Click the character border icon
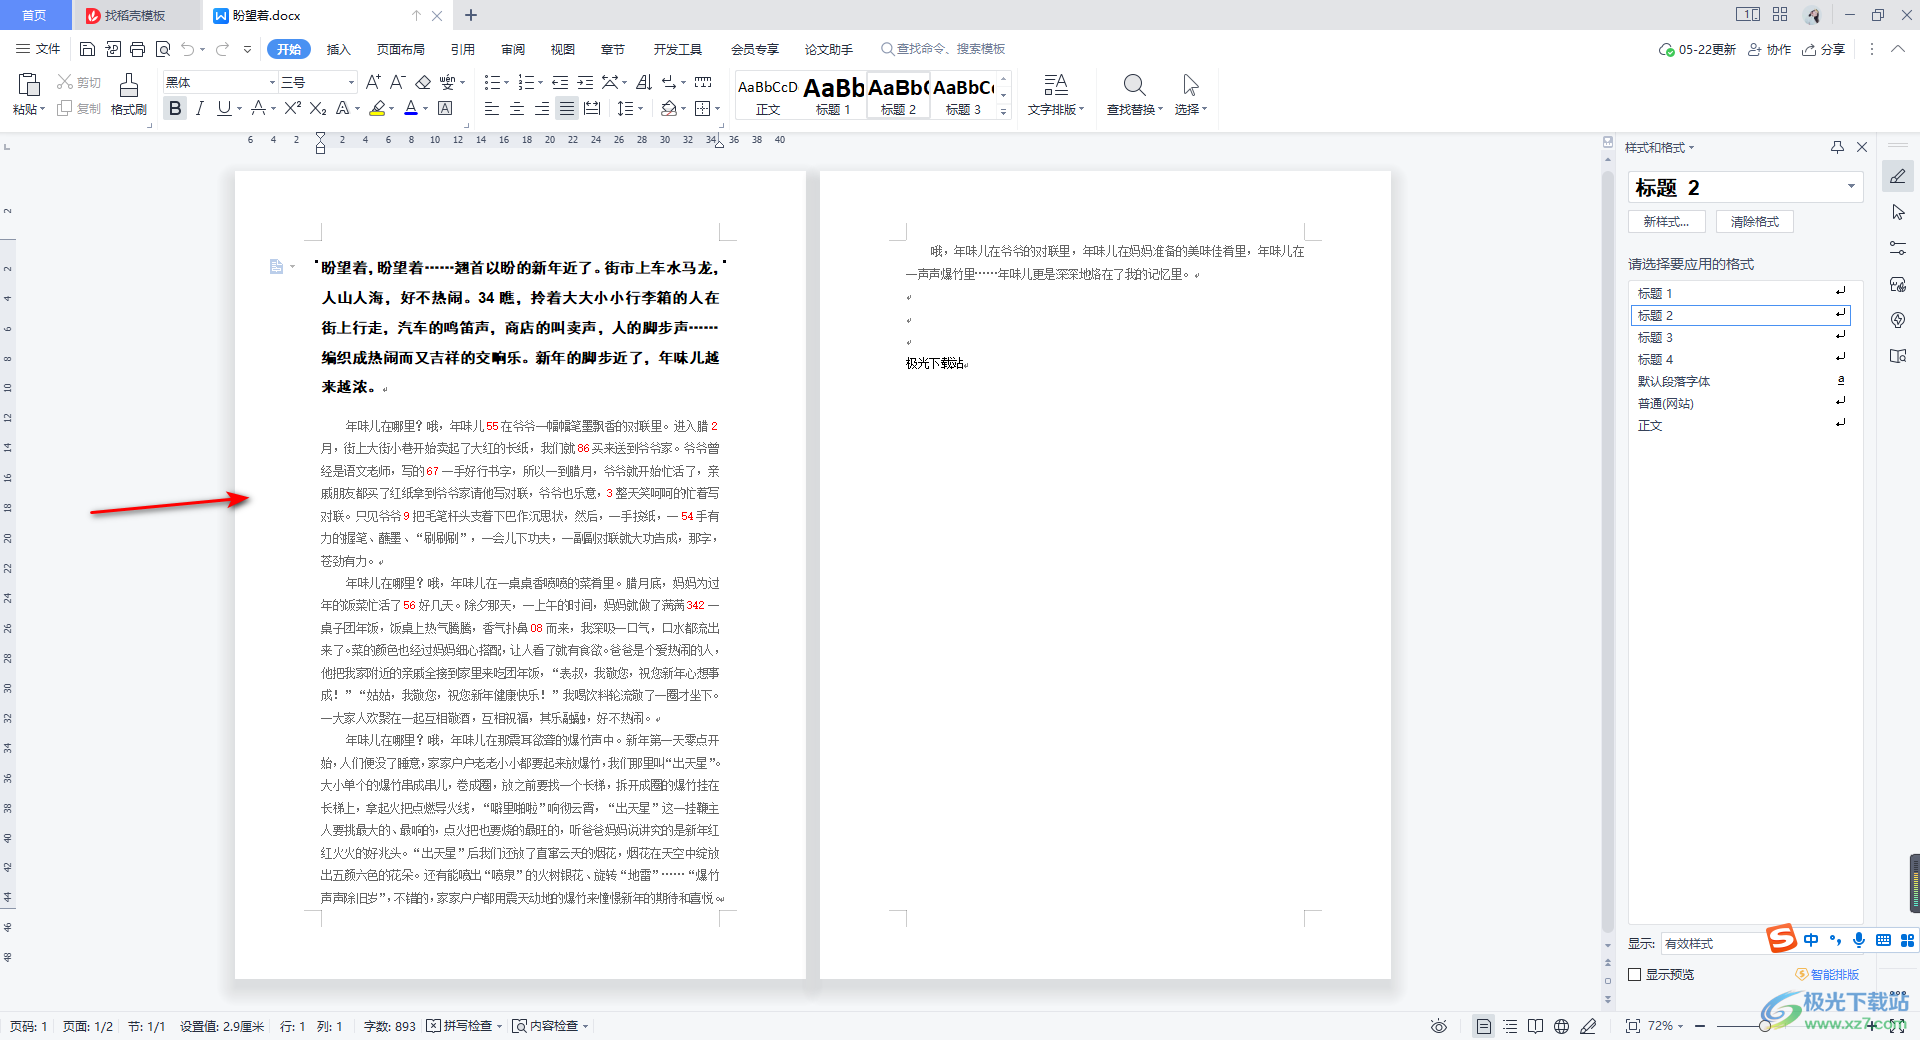Screen dimensions: 1920x1040 pyautogui.click(x=446, y=108)
